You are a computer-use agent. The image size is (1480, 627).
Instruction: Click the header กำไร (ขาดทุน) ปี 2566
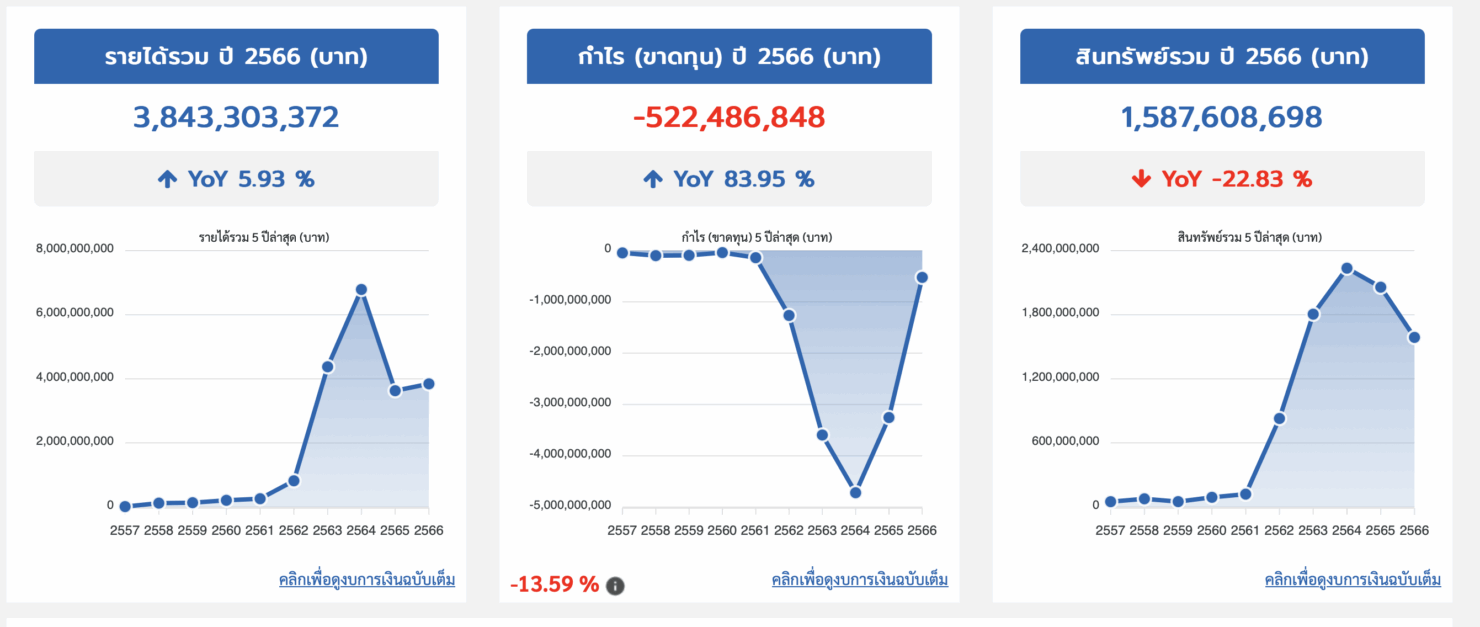(x=729, y=57)
